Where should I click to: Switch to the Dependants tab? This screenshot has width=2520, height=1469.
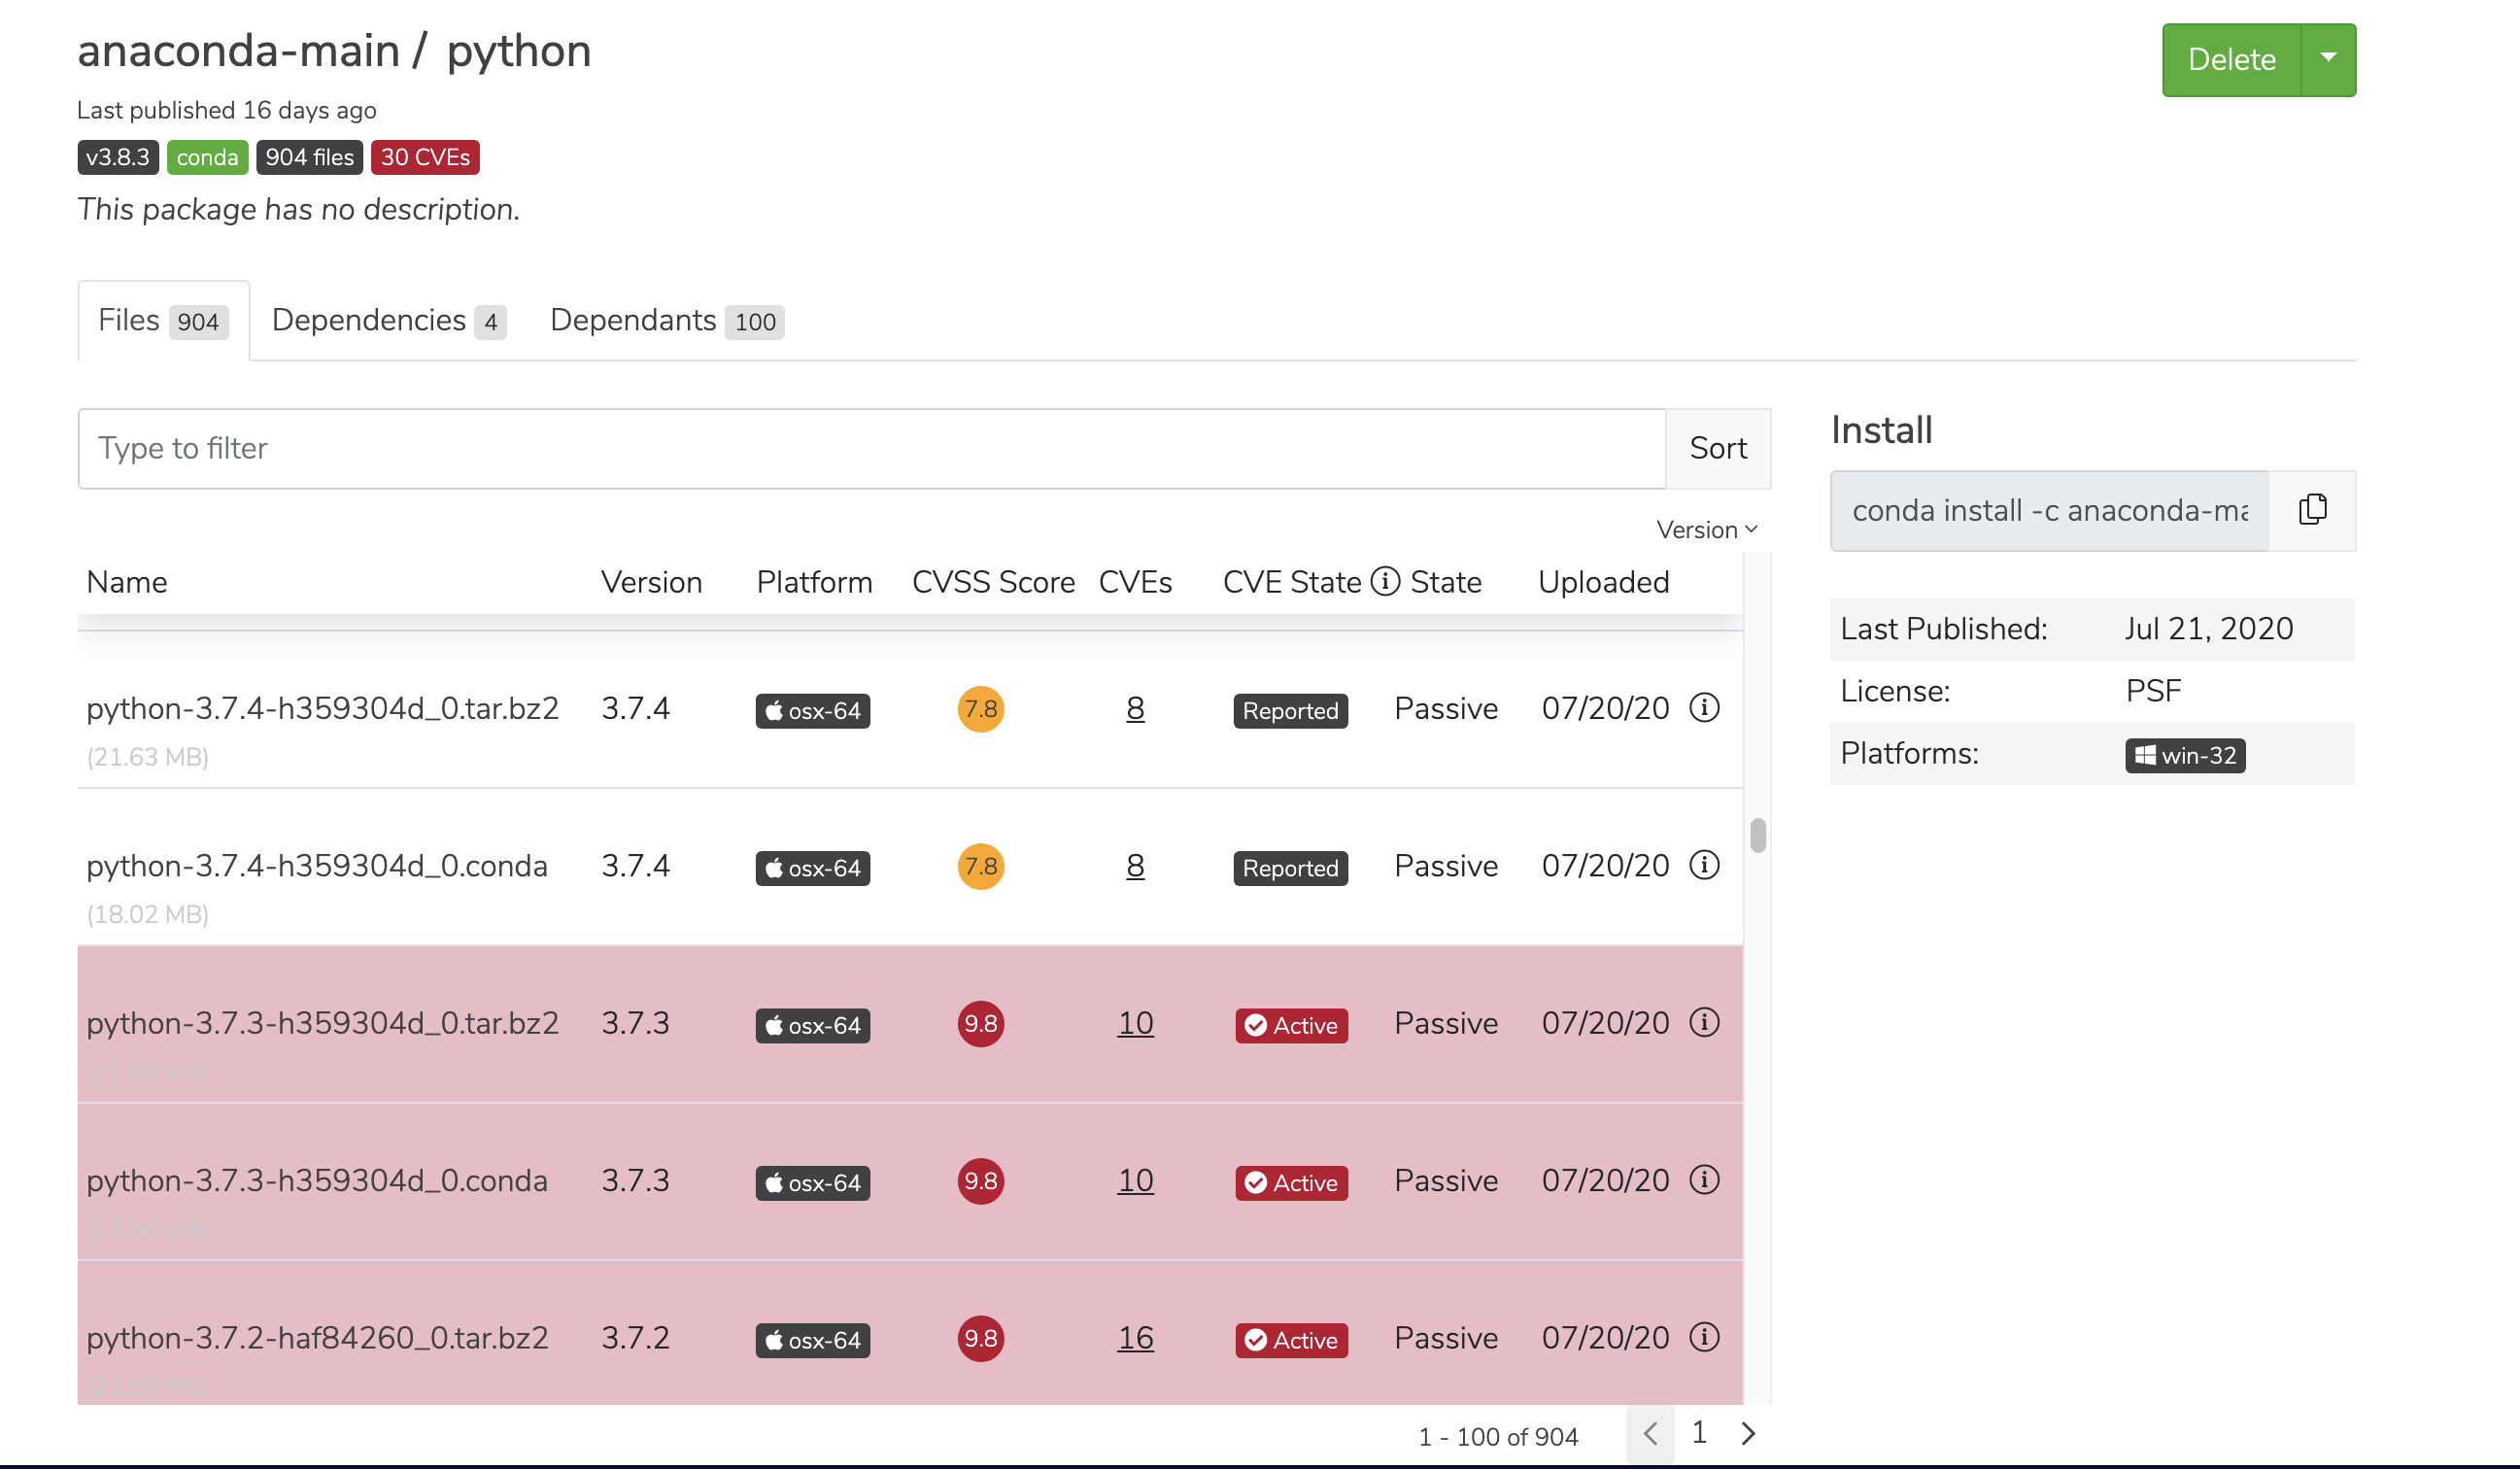[667, 321]
